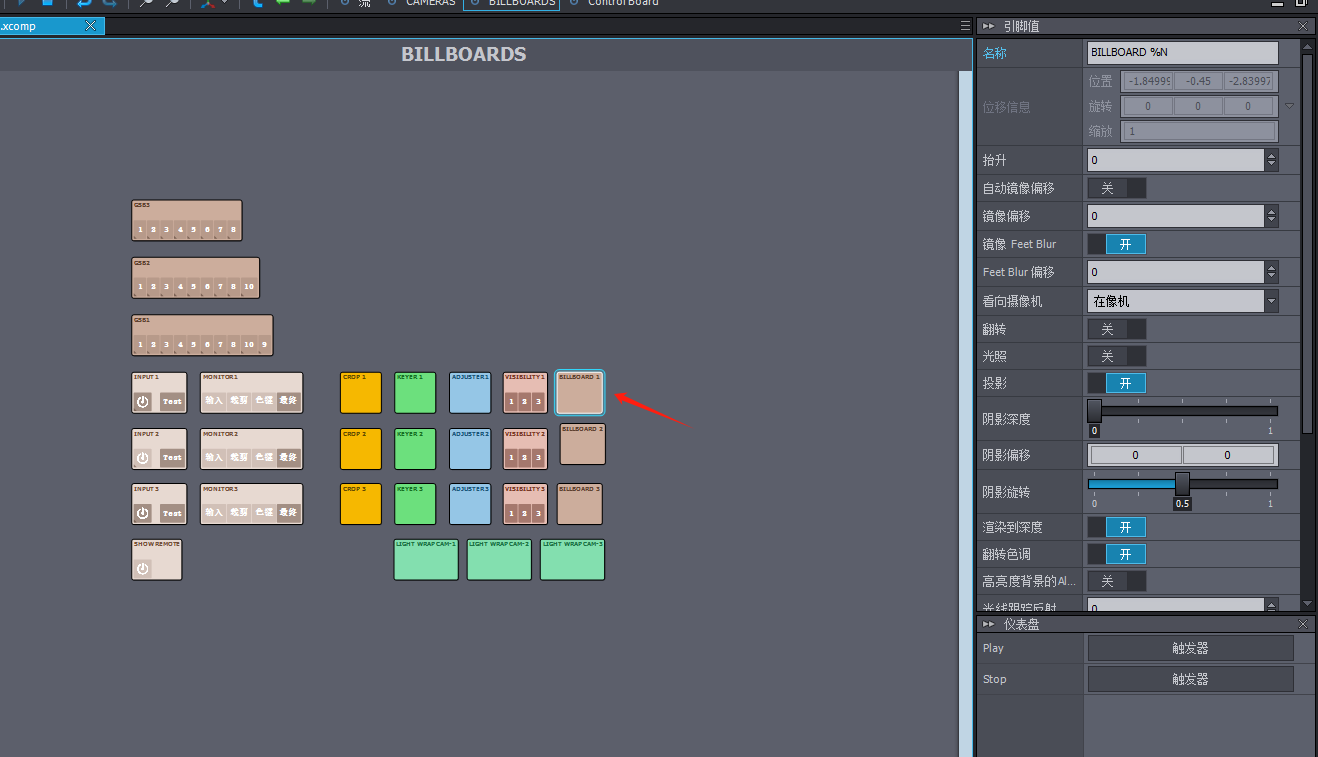
Task: Collapse the 仪表盘 panel using its arrow icon
Action: click(989, 624)
